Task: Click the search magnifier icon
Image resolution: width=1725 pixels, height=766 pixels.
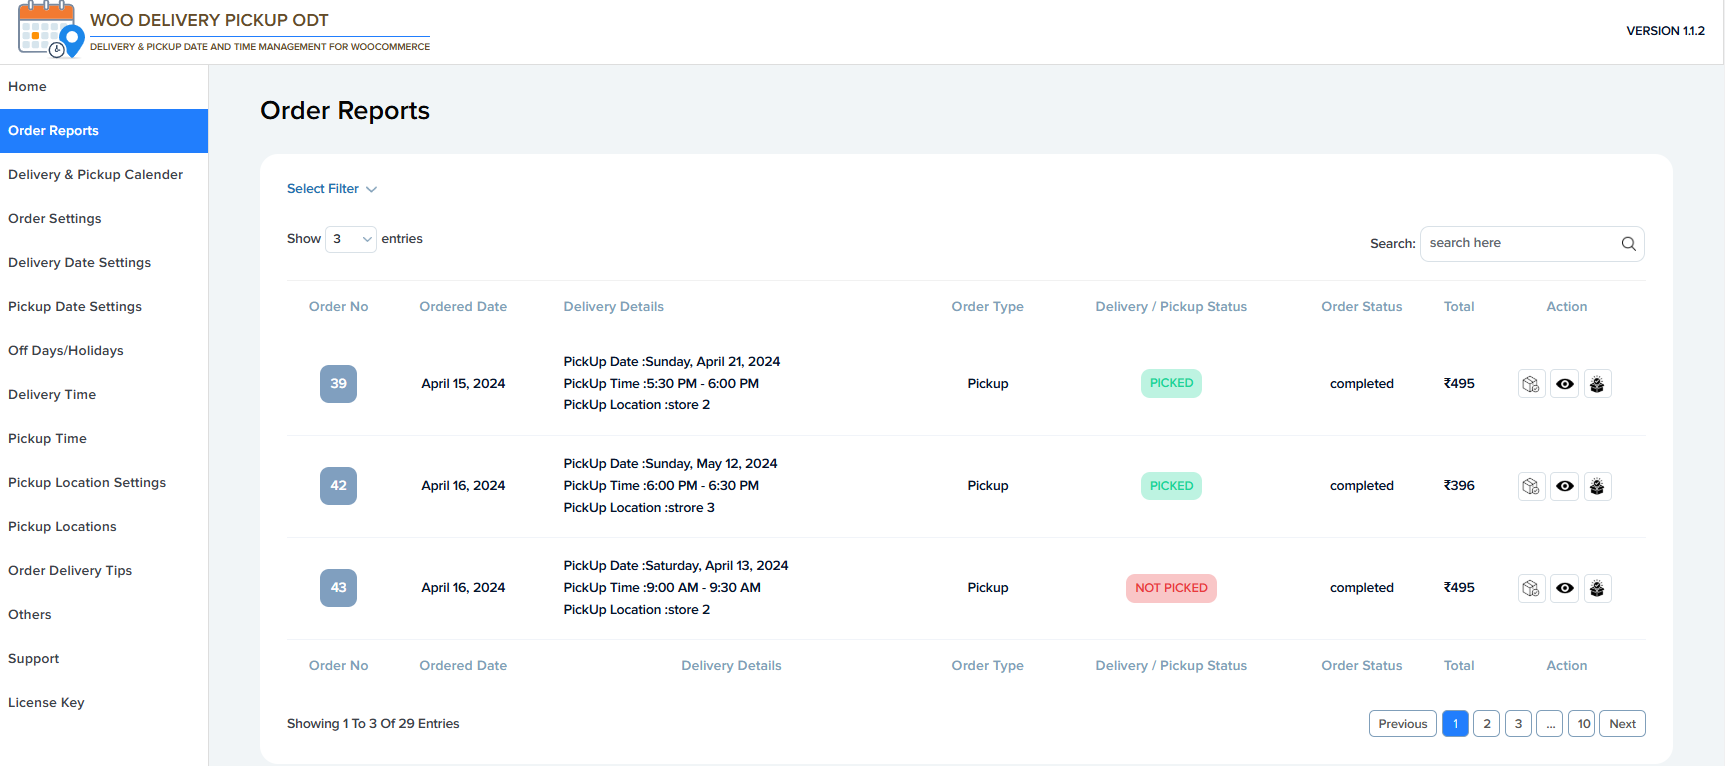Action: click(1628, 244)
